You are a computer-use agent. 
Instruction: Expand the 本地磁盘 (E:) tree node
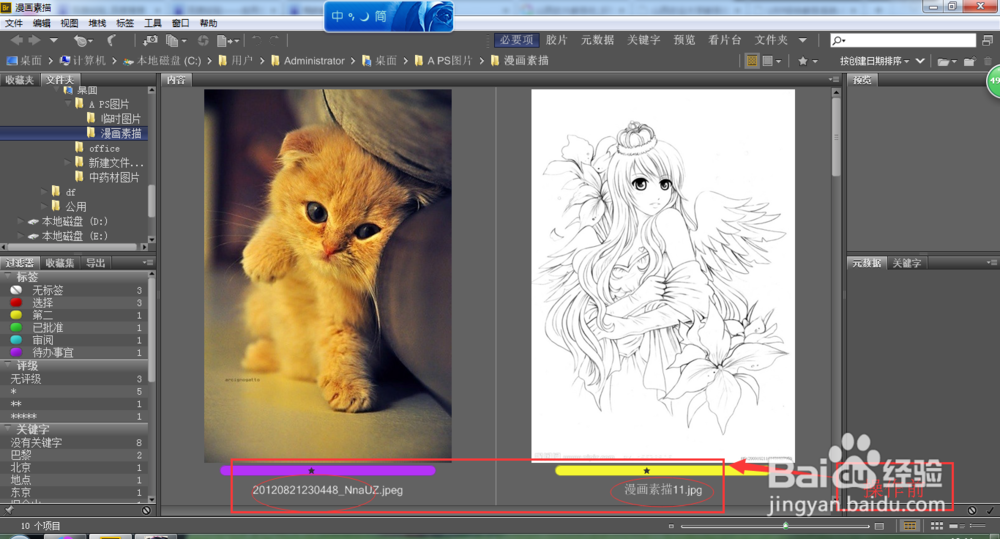coord(21,236)
